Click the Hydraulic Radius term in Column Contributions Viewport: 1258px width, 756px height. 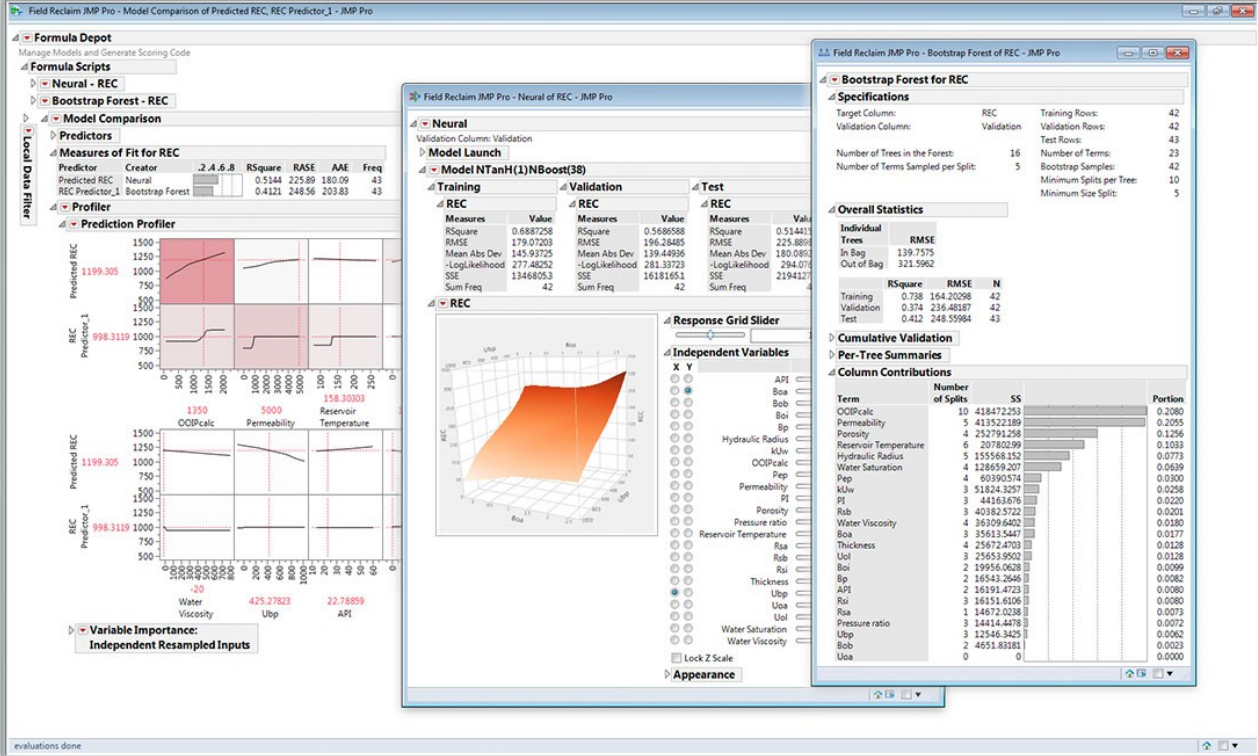(x=870, y=455)
